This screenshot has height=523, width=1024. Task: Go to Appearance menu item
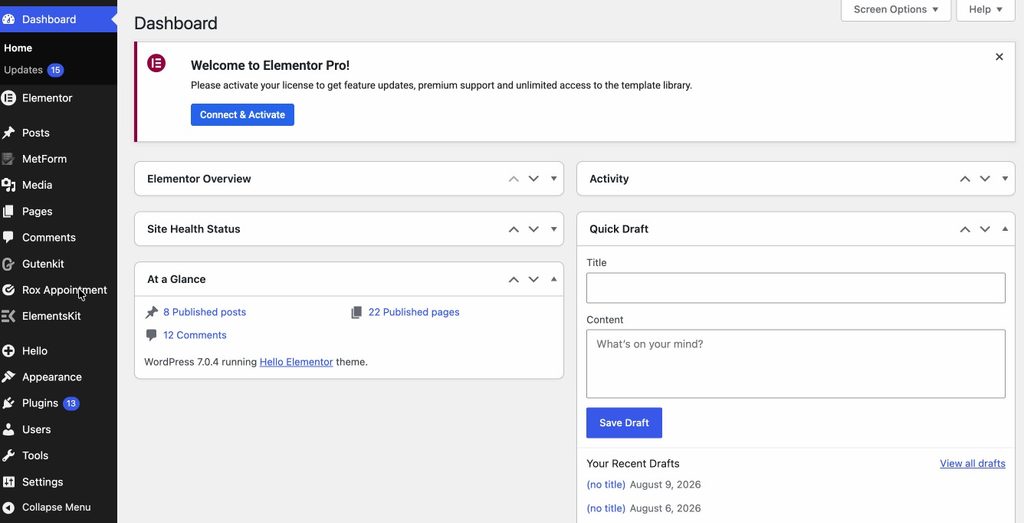coord(52,377)
